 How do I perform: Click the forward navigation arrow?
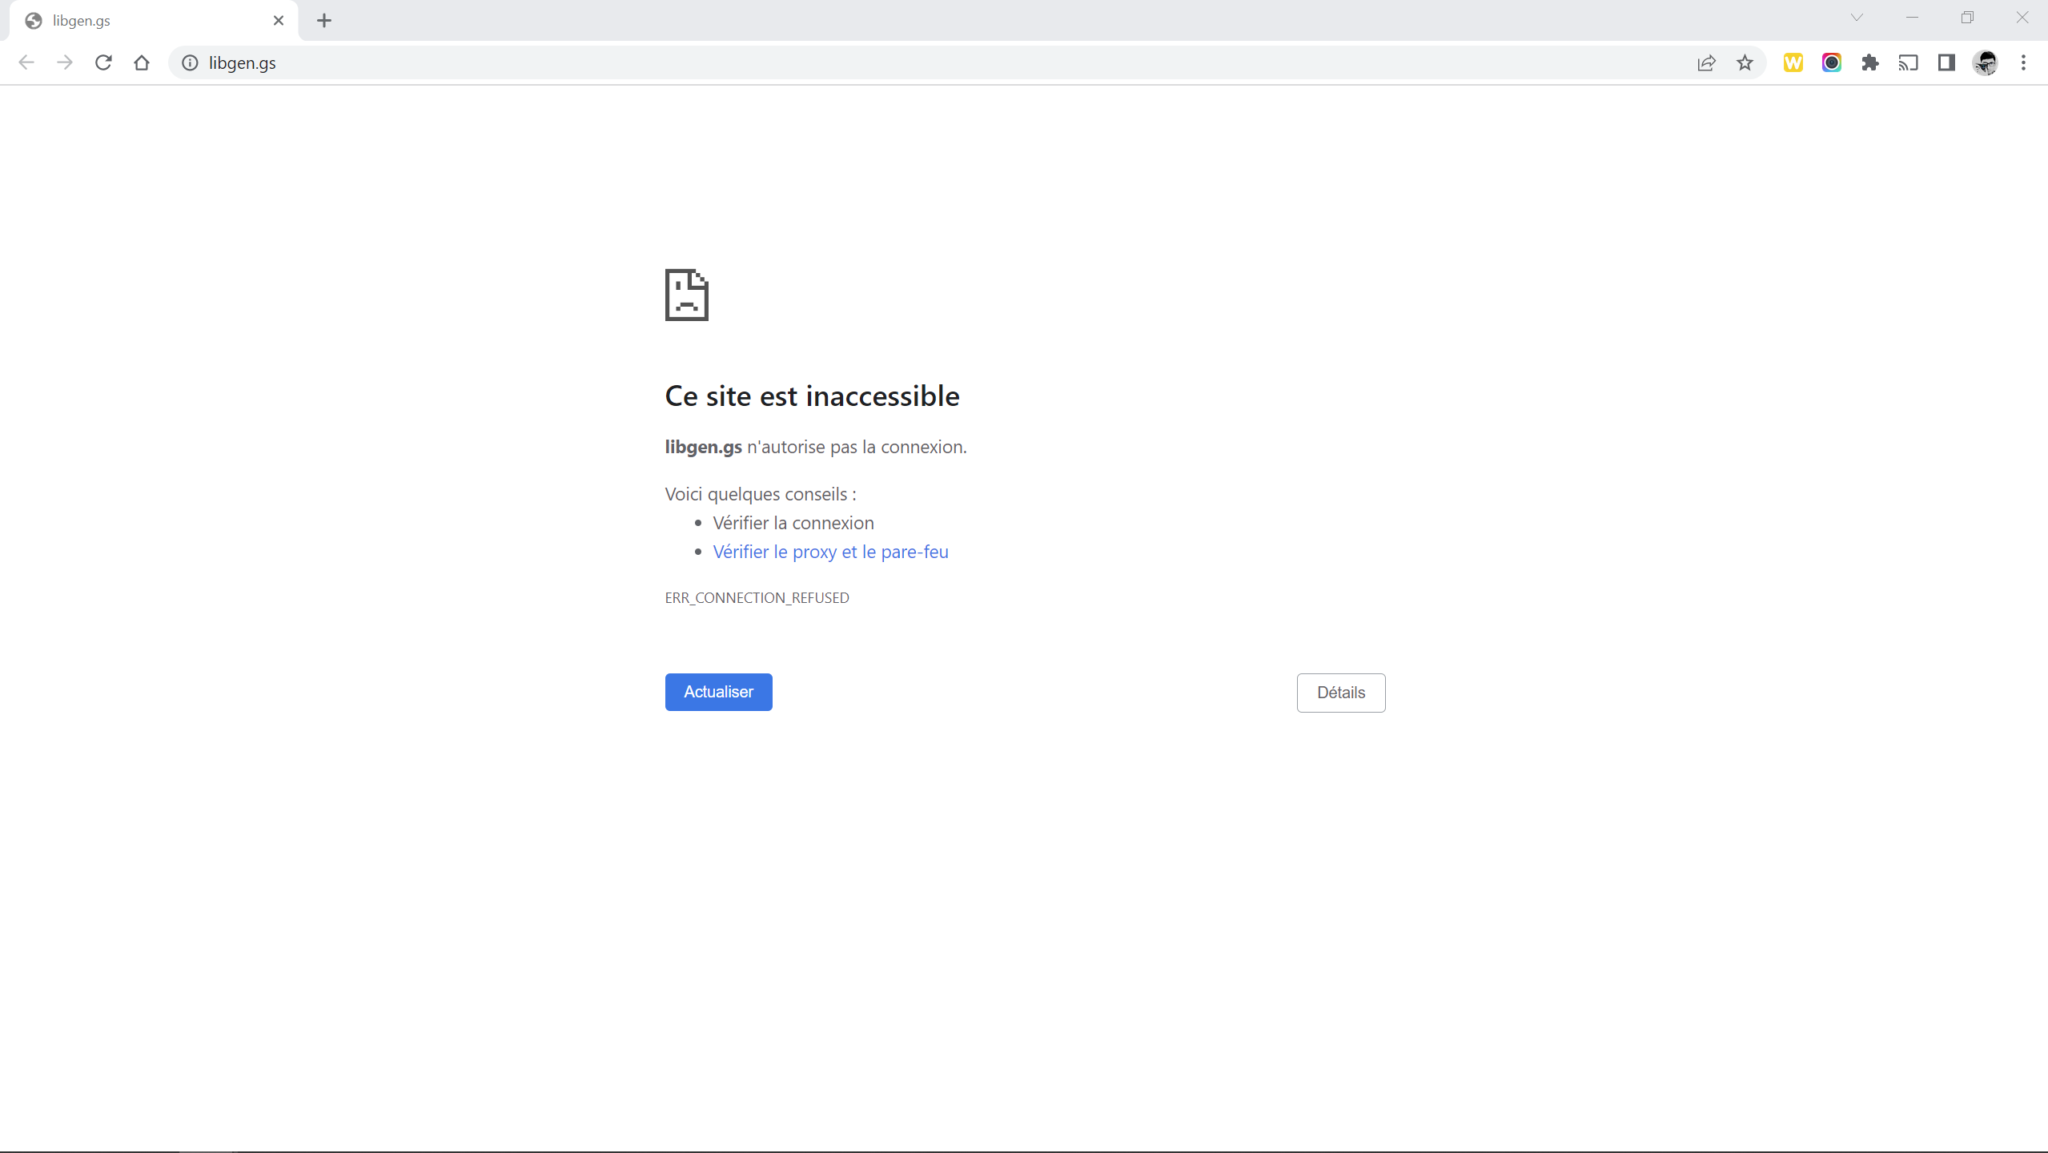tap(64, 62)
